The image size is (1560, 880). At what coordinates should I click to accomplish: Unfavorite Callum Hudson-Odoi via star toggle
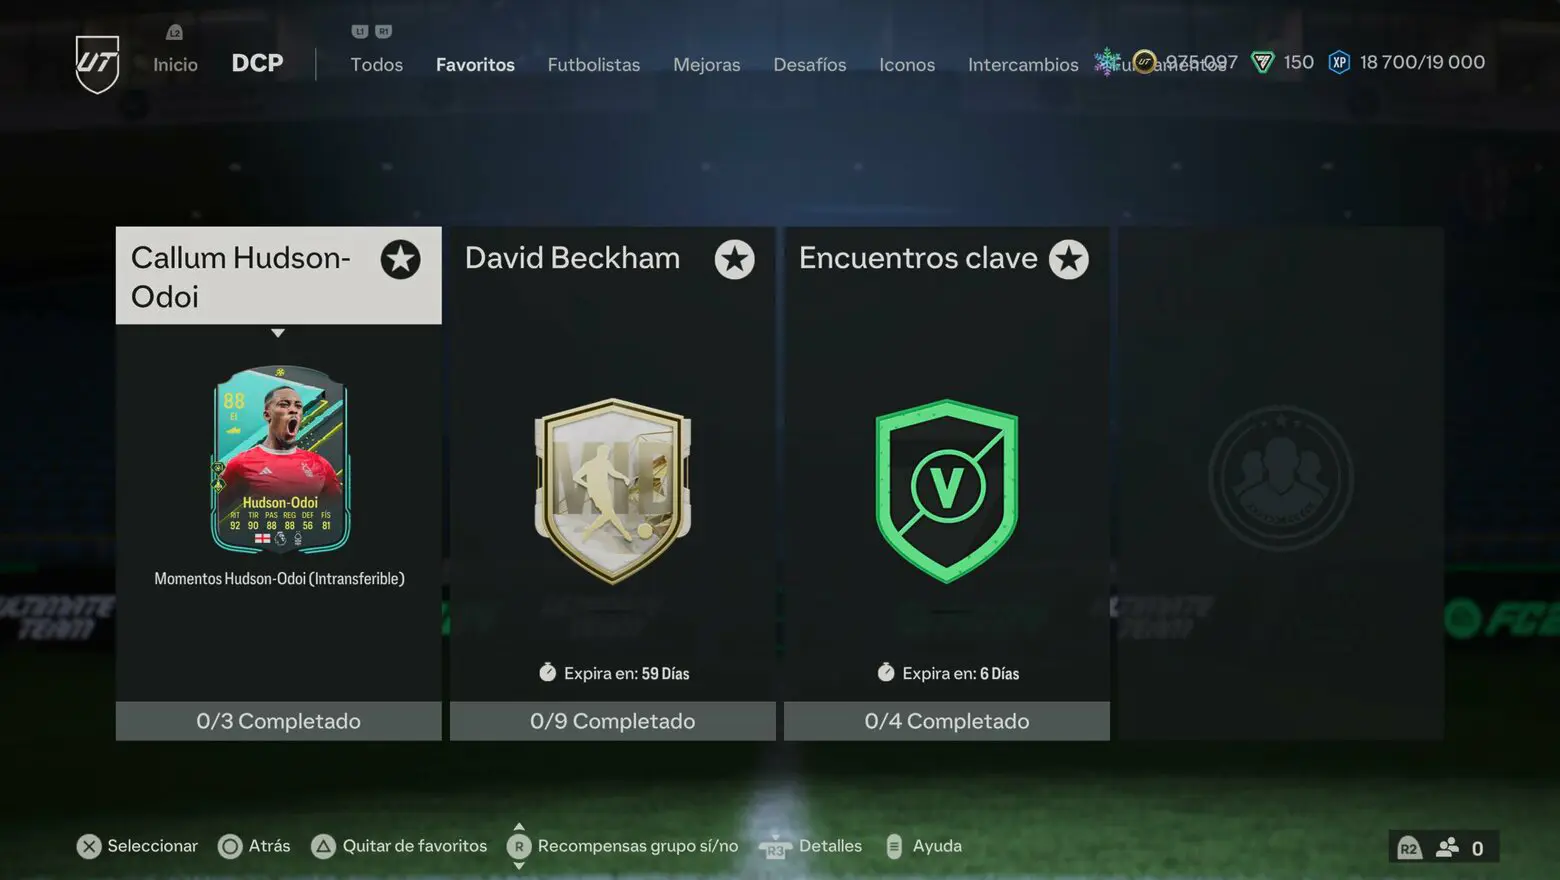400,259
